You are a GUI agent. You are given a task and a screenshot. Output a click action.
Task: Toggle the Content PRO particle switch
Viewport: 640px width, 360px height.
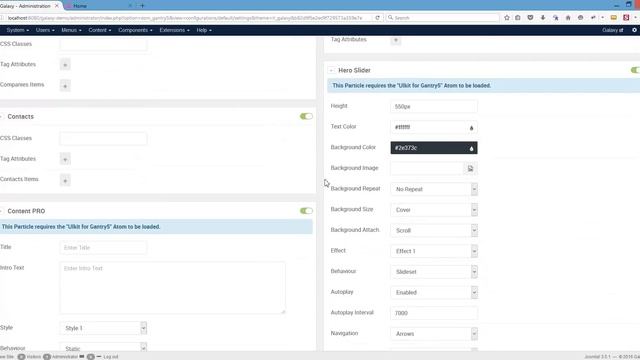coord(306,211)
